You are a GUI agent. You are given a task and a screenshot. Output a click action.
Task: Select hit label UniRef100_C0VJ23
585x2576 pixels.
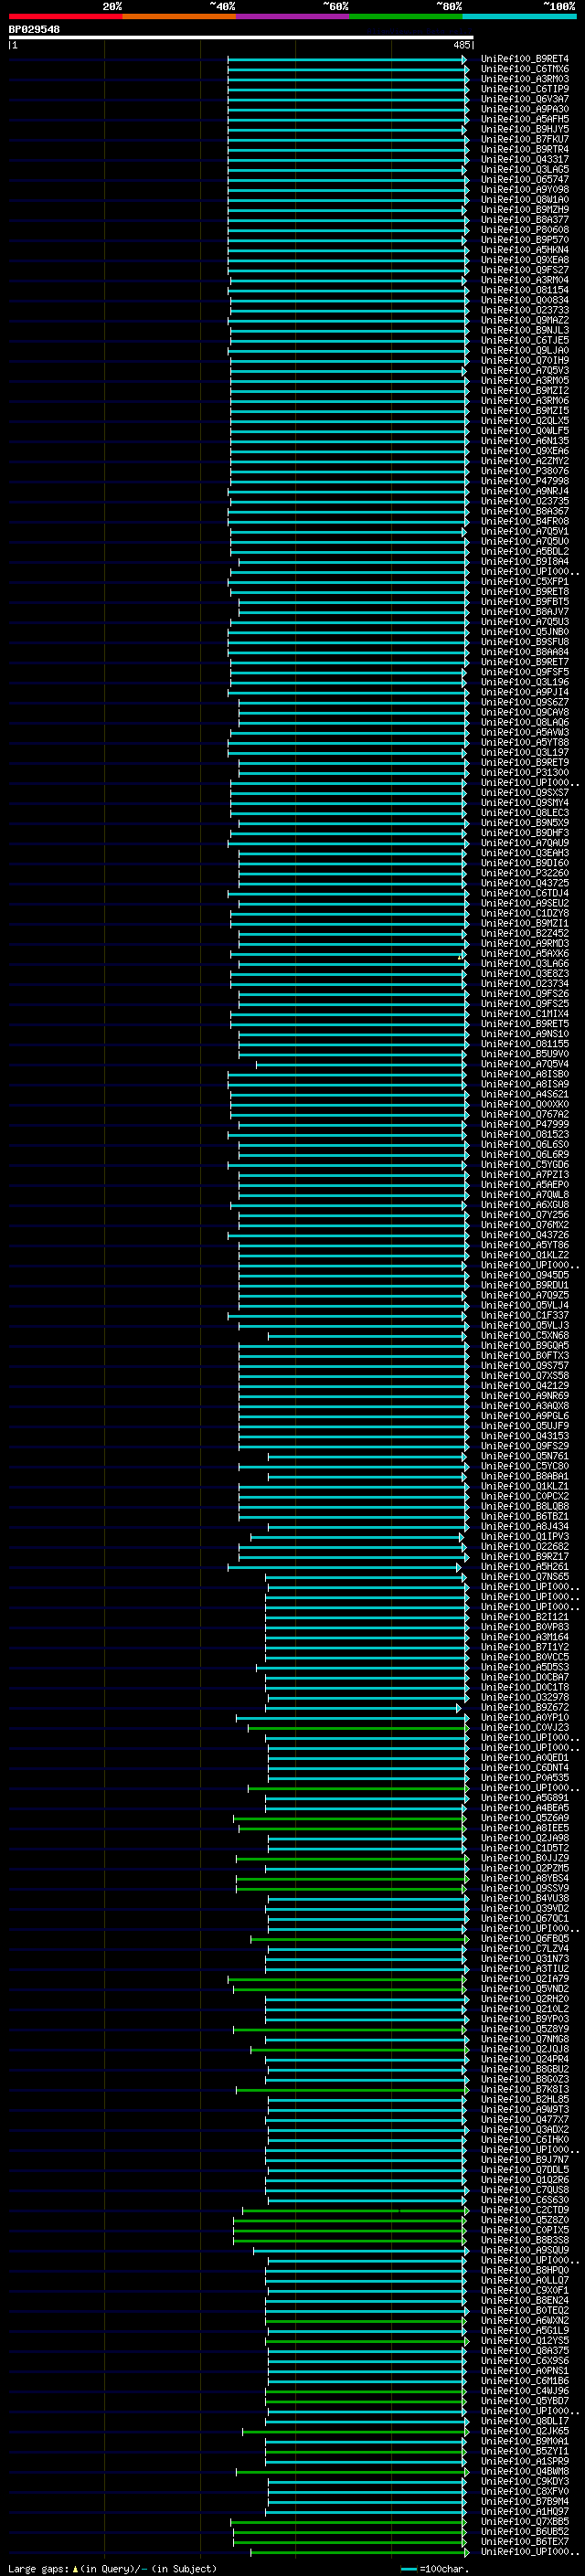[525, 1727]
